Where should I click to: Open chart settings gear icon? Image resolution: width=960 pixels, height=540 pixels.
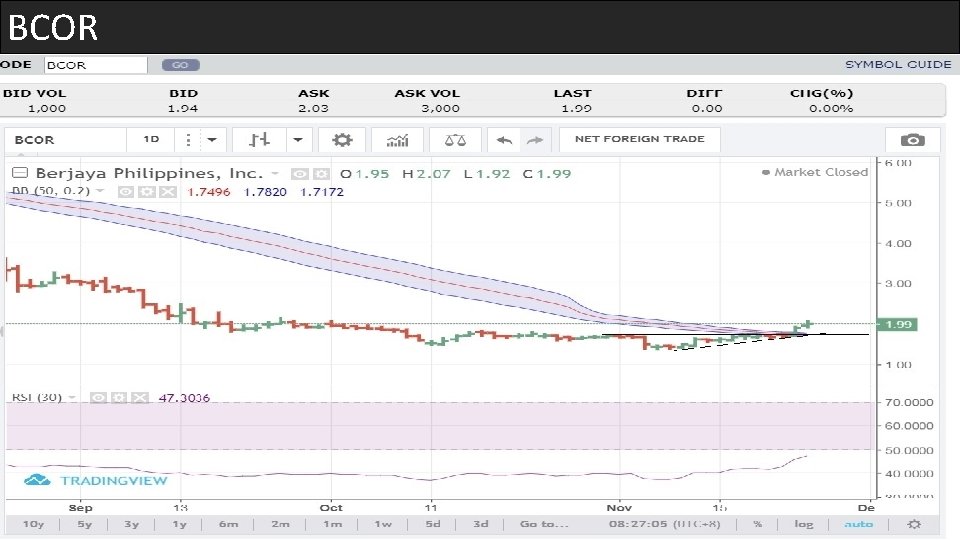click(342, 140)
